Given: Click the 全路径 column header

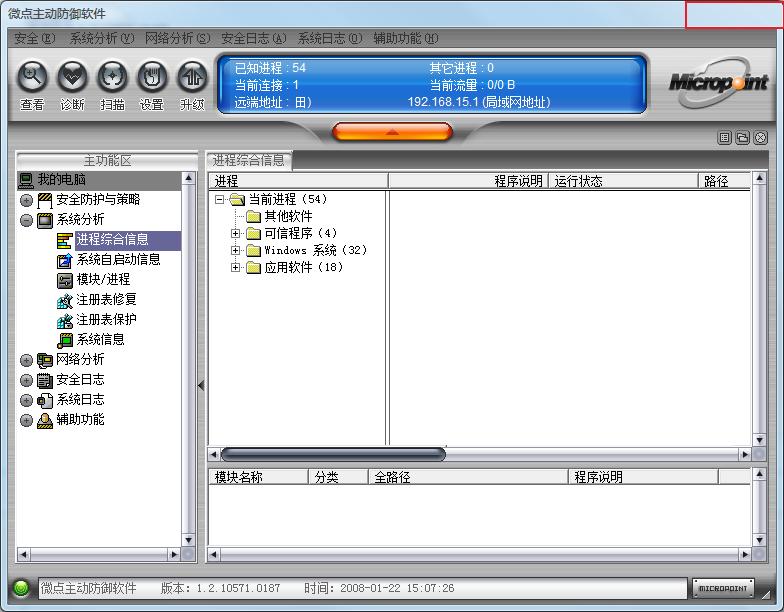Looking at the screenshot, I should [x=468, y=477].
